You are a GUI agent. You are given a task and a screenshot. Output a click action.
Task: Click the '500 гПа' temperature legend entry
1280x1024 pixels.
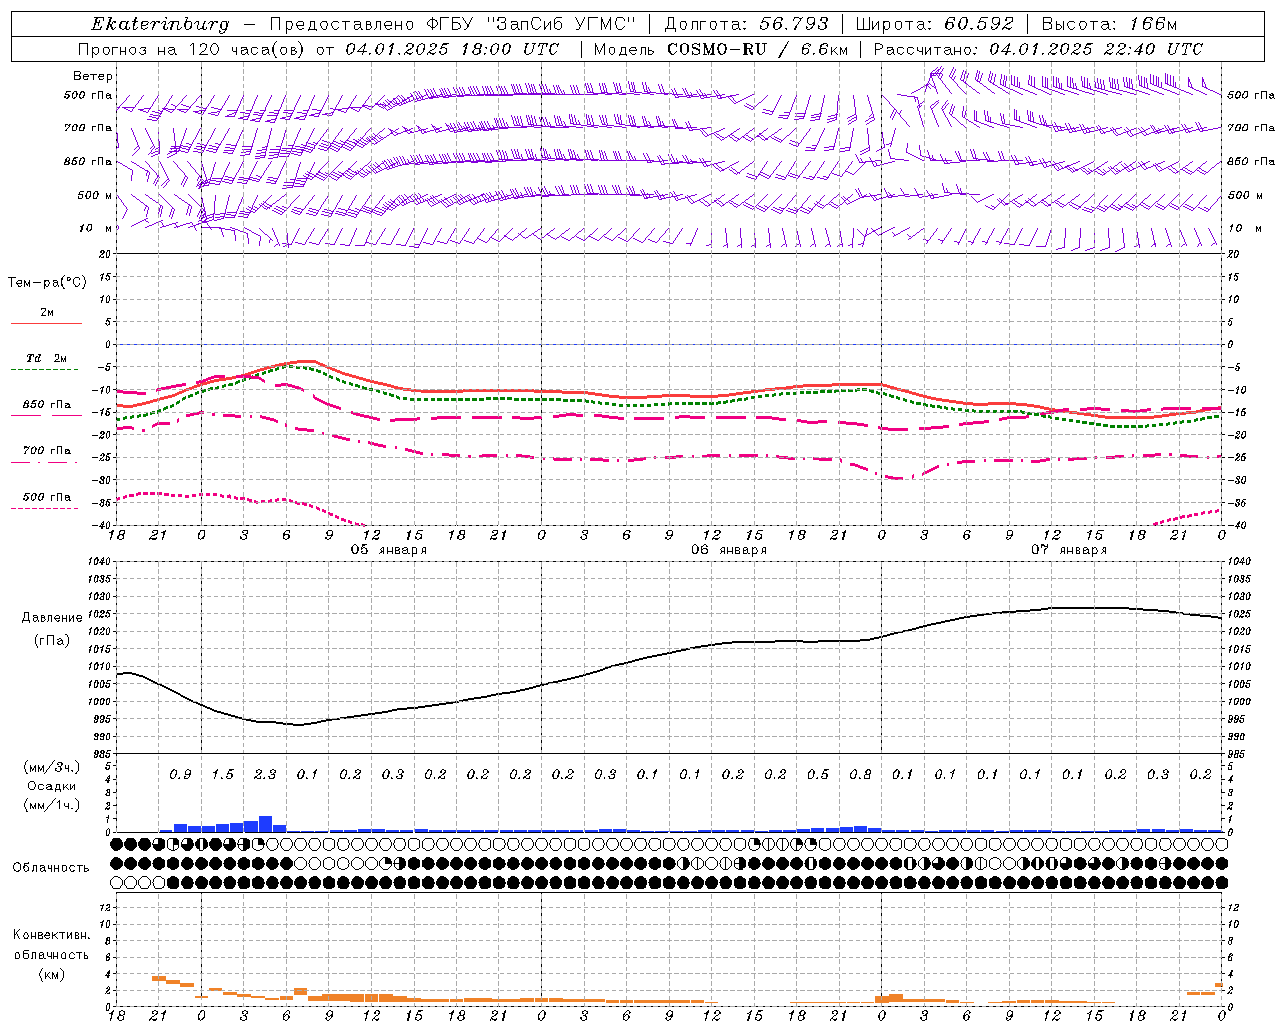[46, 497]
